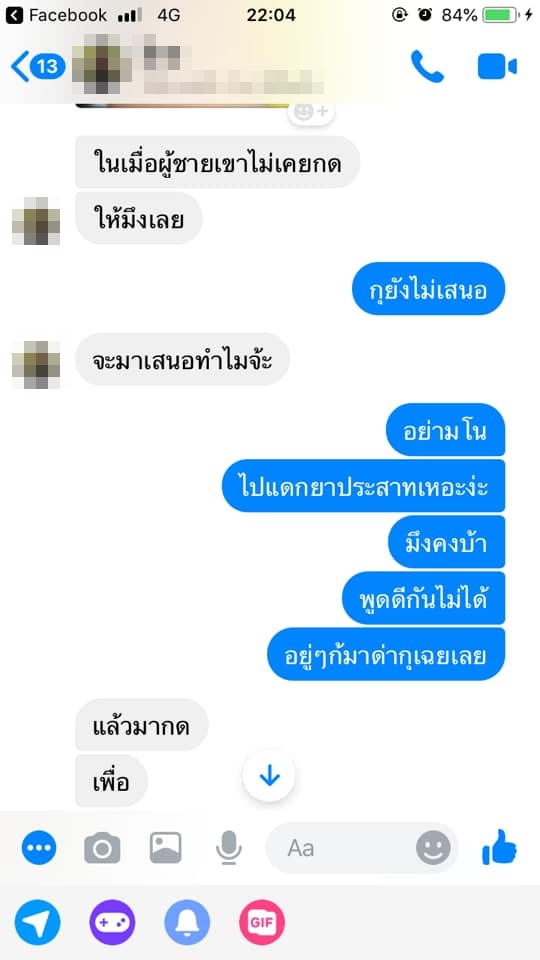Viewport: 540px width, 960px height.
Task: Select the blue message bubble ending with ประสาทเหอะง่ะ
Action: 364,486
